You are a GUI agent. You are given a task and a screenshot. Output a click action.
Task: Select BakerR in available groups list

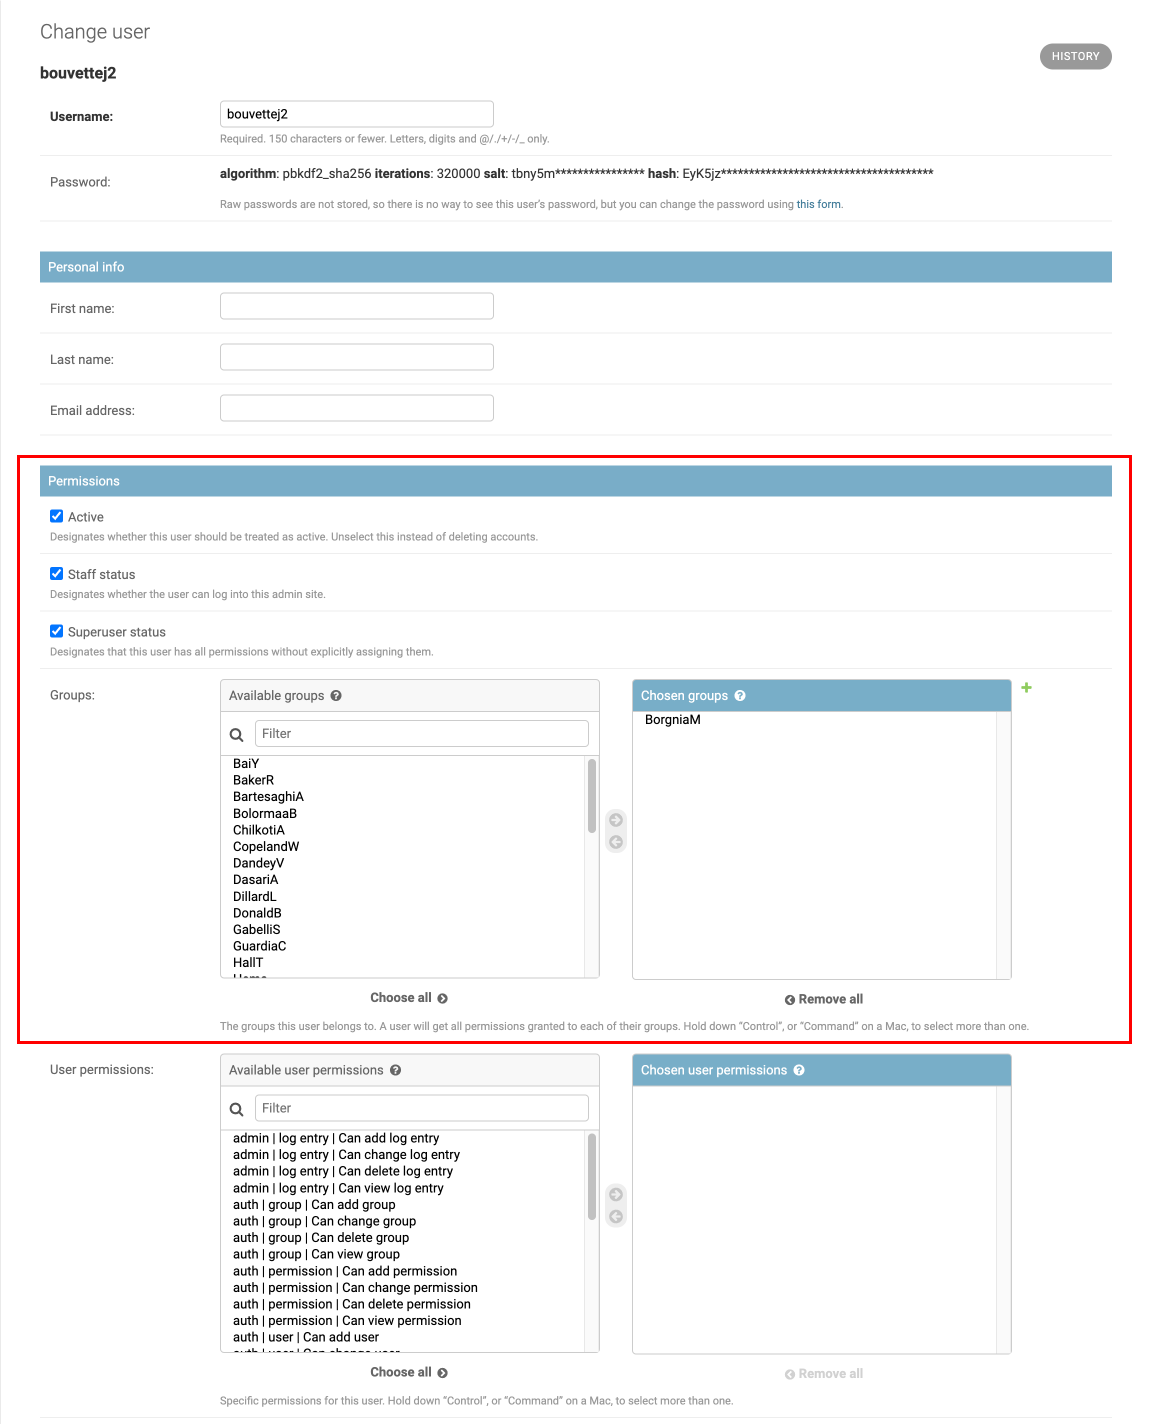point(254,780)
